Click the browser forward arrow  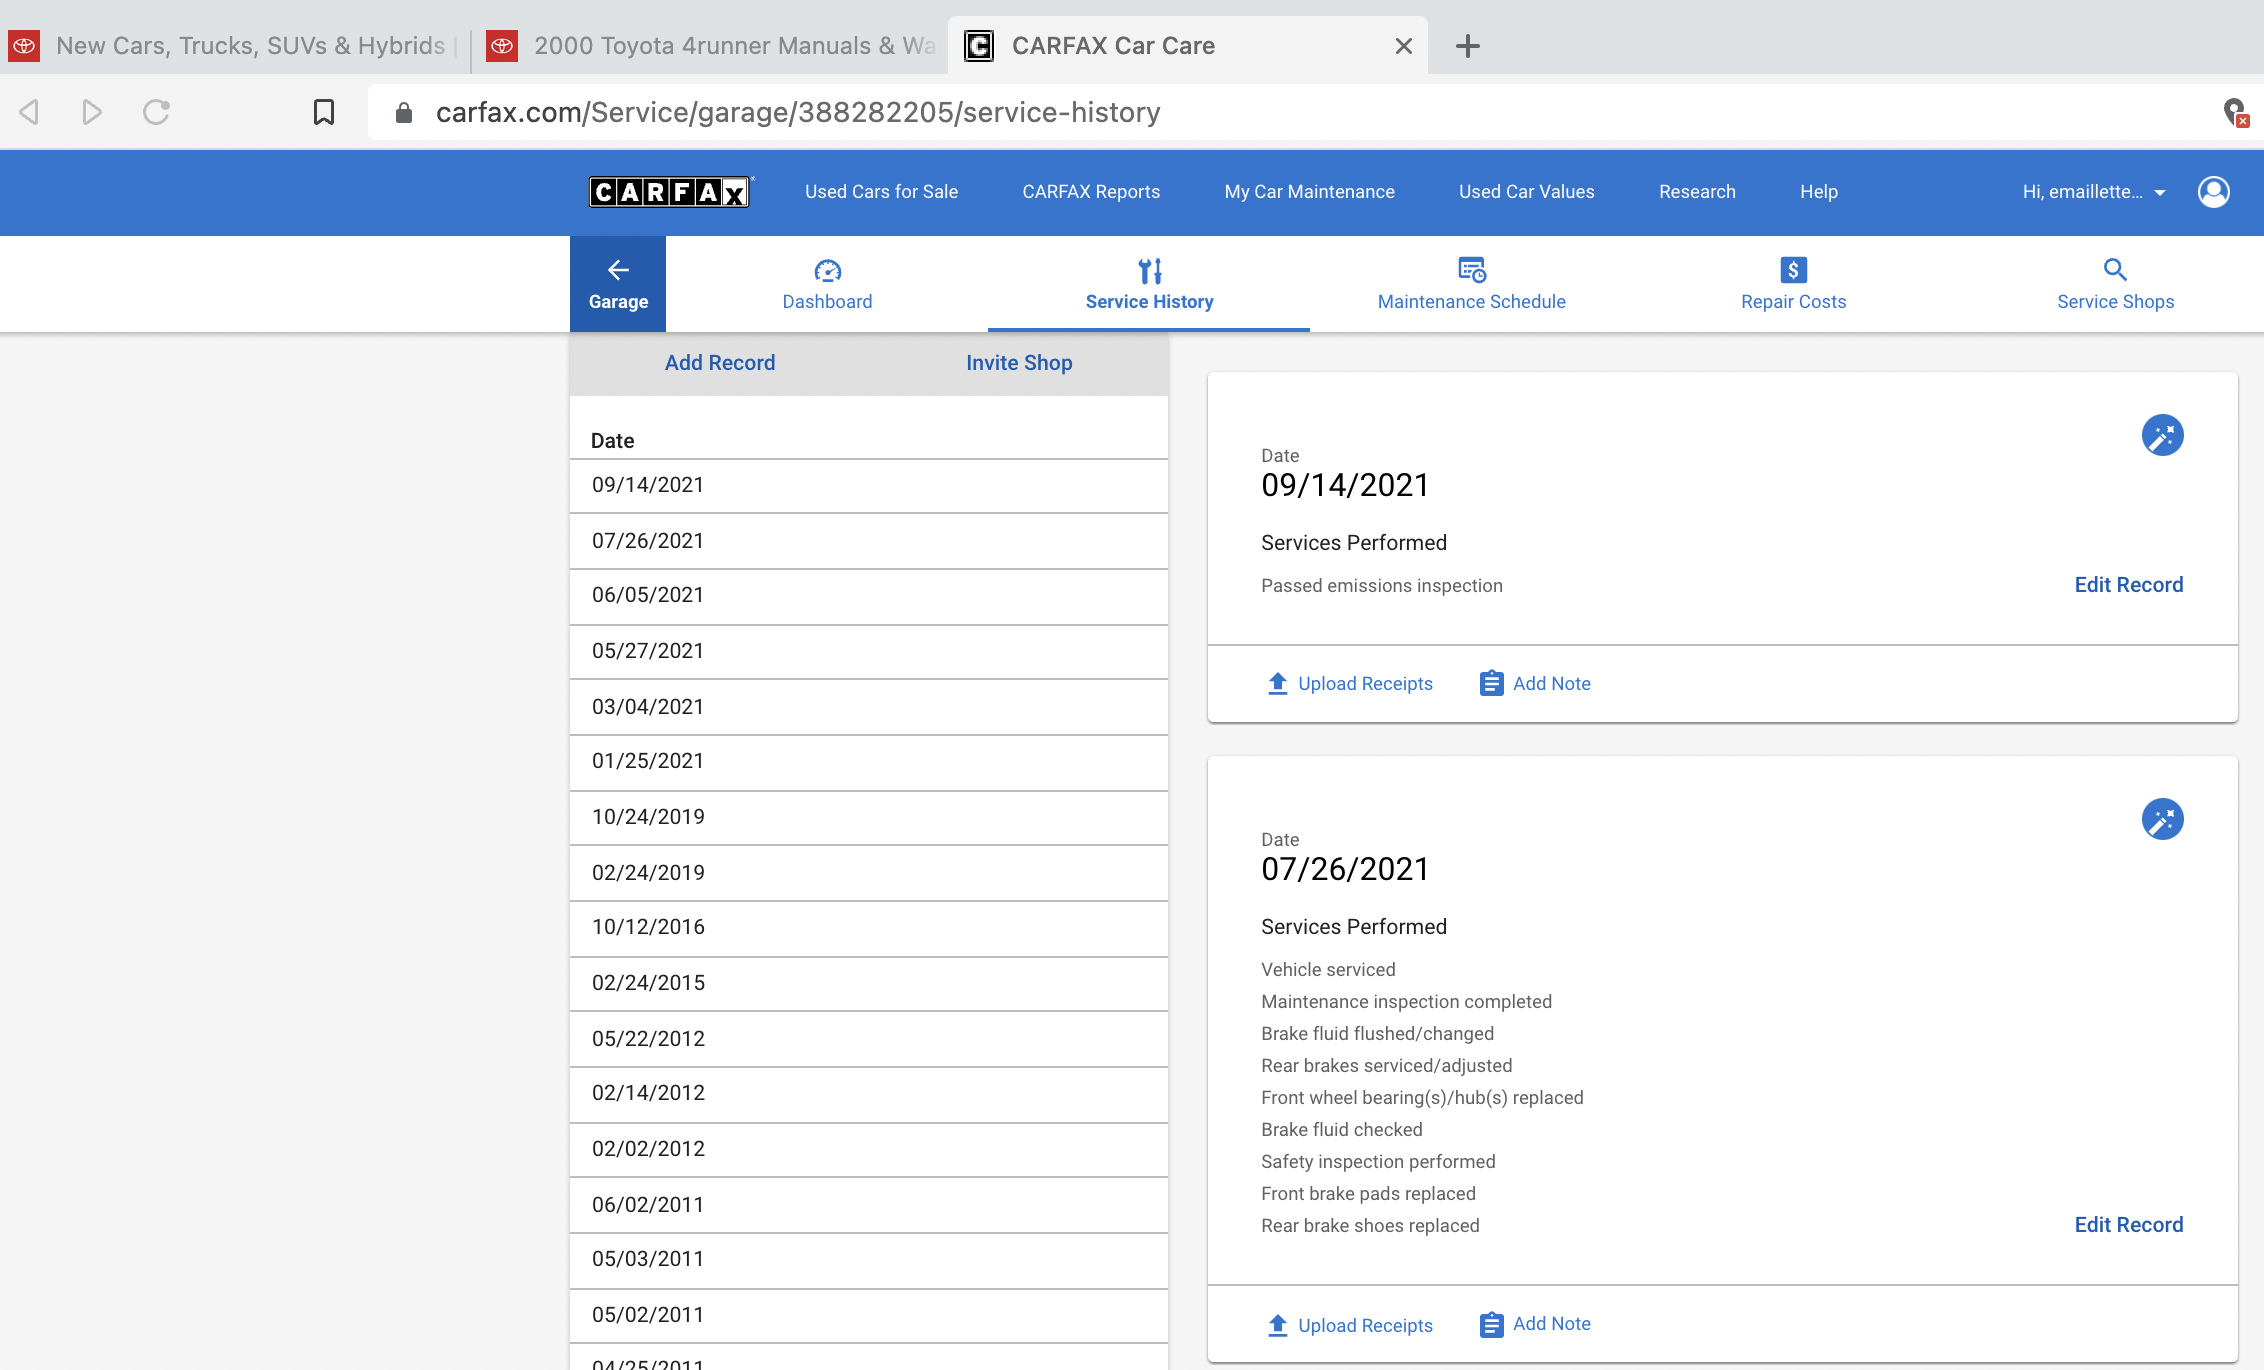click(x=92, y=112)
